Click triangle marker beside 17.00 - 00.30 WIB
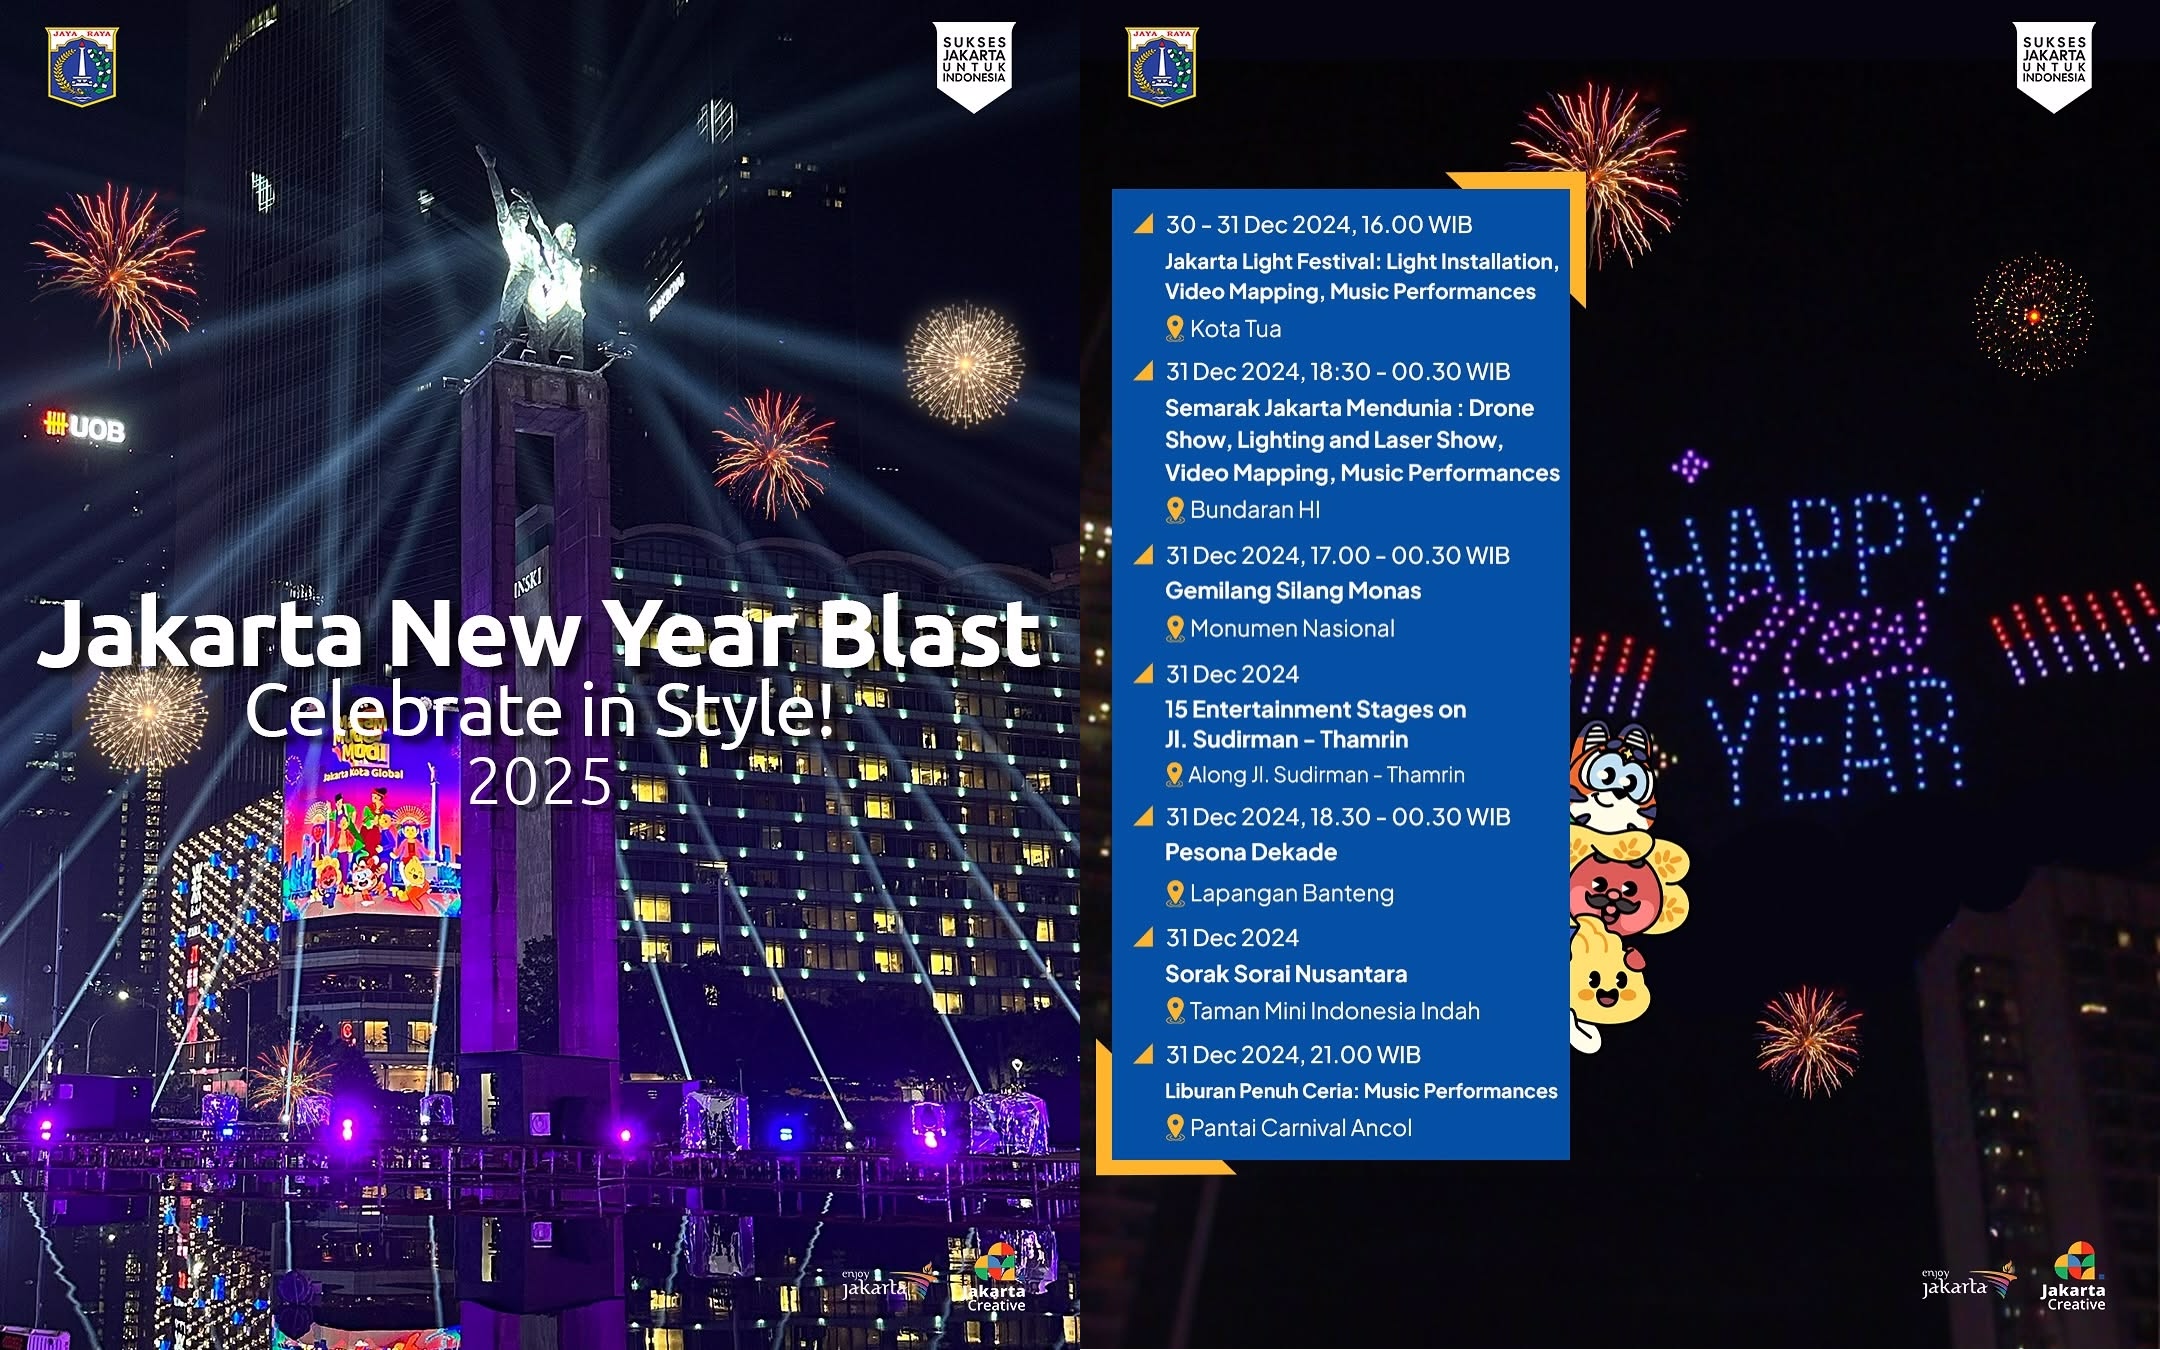 tap(1144, 555)
